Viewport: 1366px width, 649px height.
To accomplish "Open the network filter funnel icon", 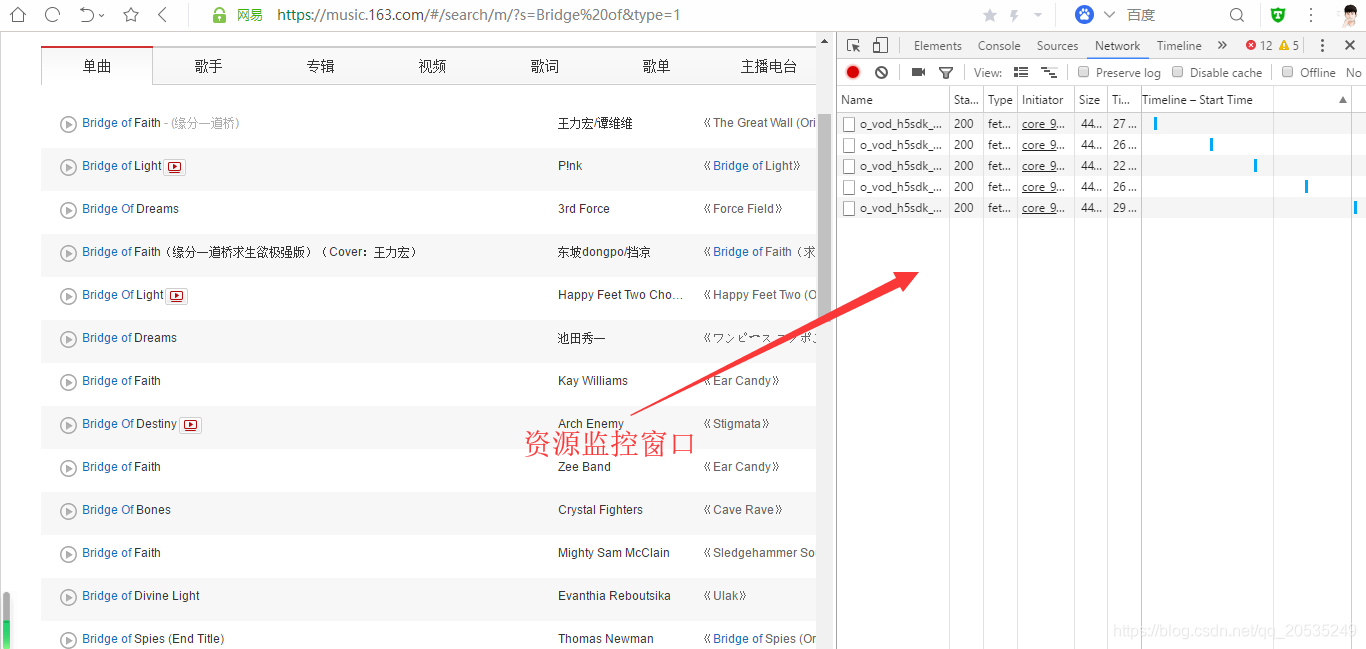I will (945, 73).
